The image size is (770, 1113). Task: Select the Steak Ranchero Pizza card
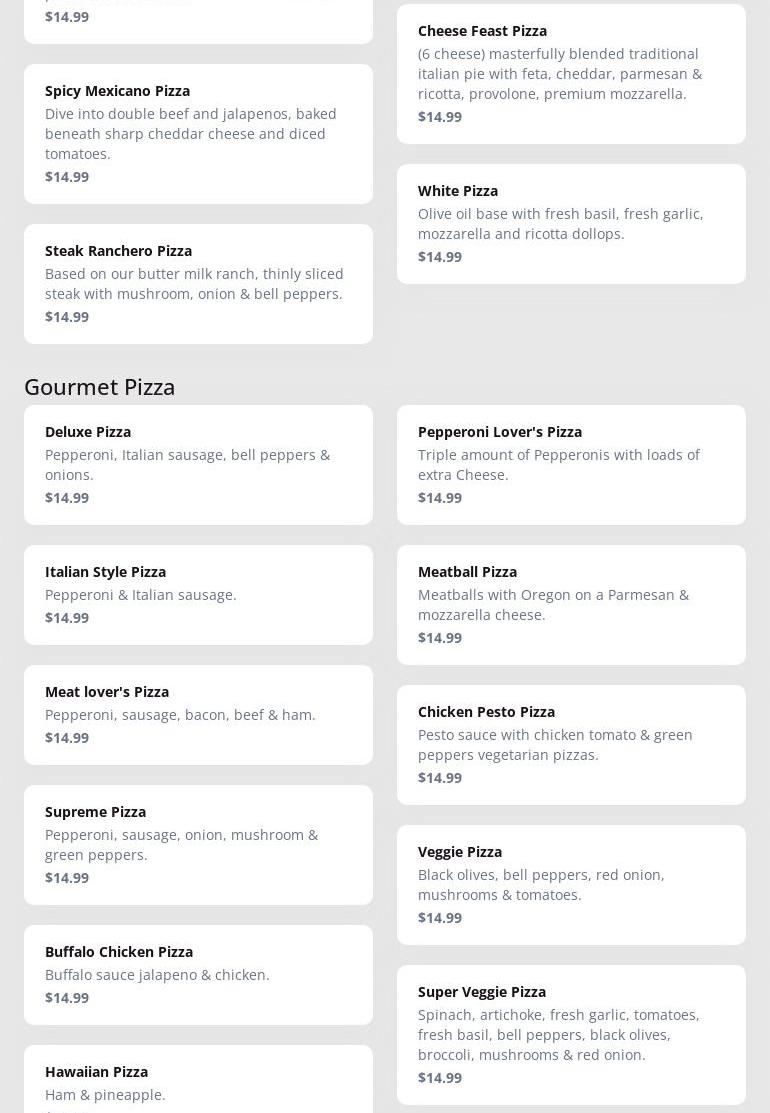tap(198, 283)
